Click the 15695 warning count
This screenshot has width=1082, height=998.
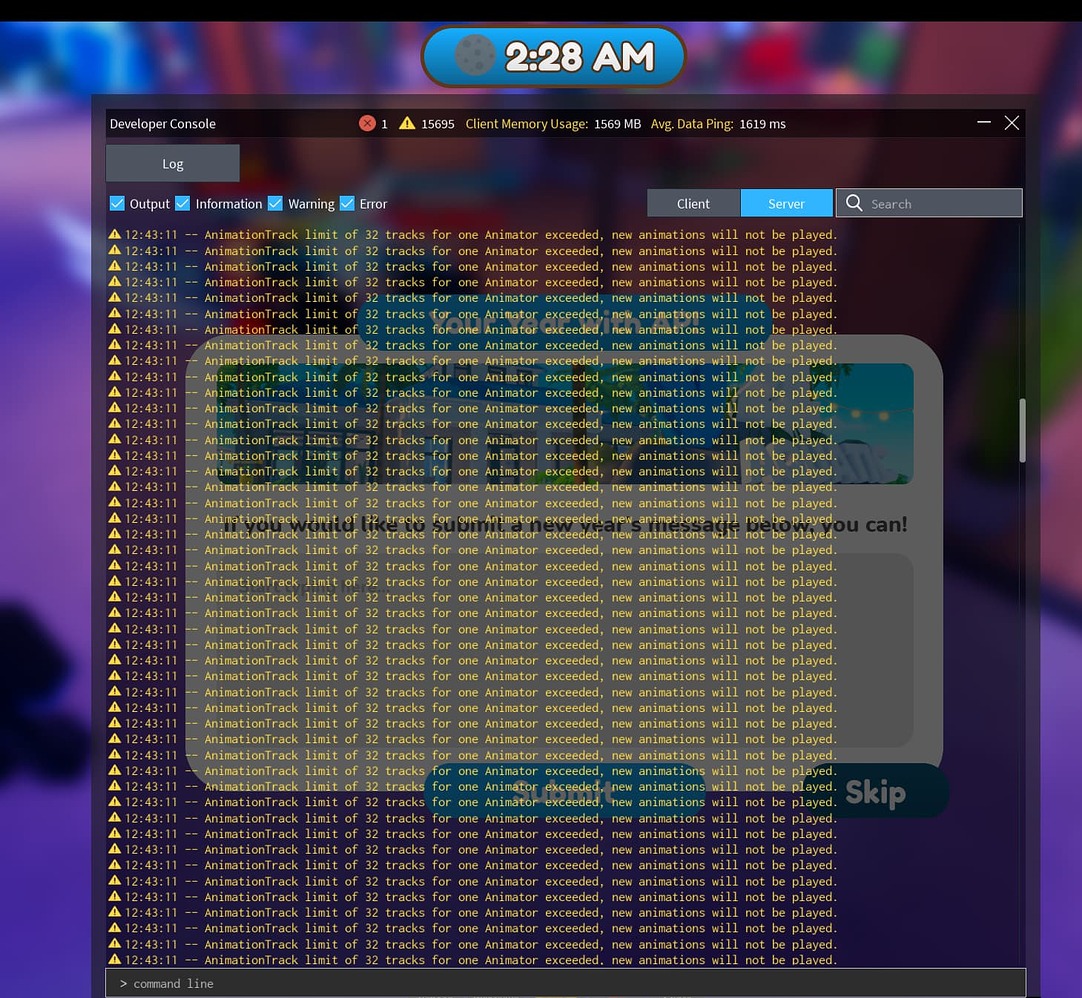[437, 124]
